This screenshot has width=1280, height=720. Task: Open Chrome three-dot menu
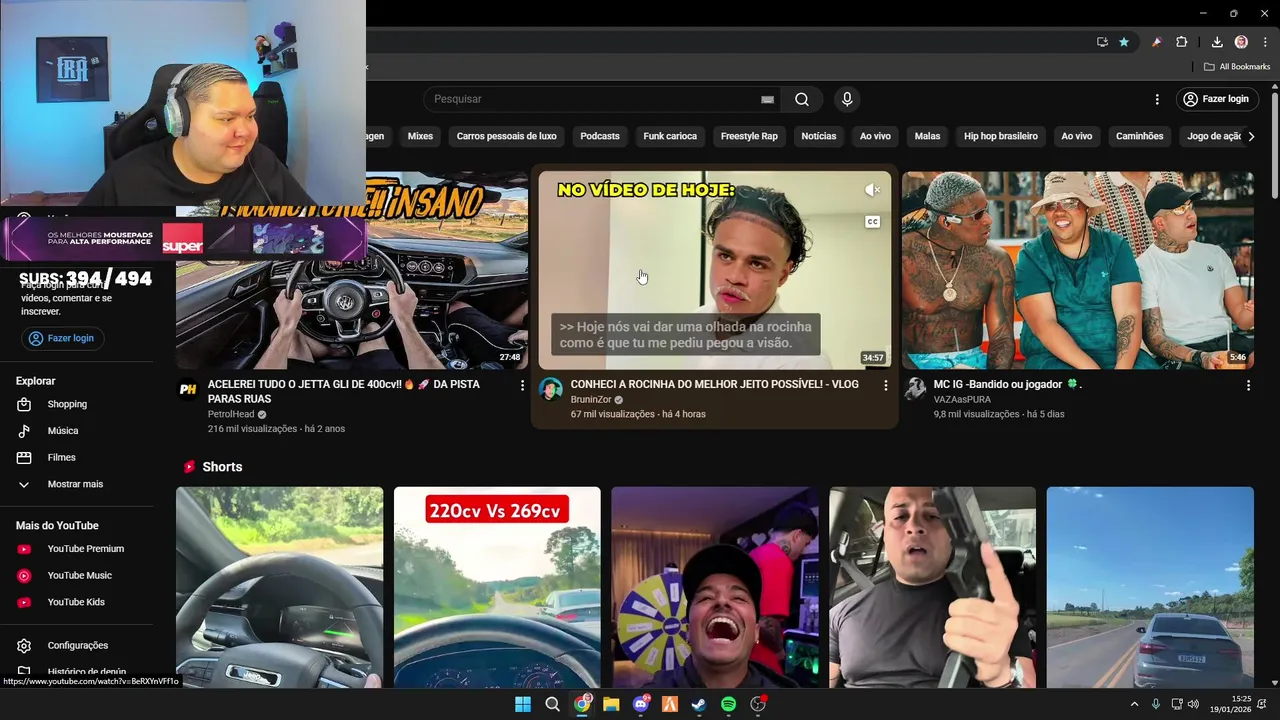point(1265,42)
